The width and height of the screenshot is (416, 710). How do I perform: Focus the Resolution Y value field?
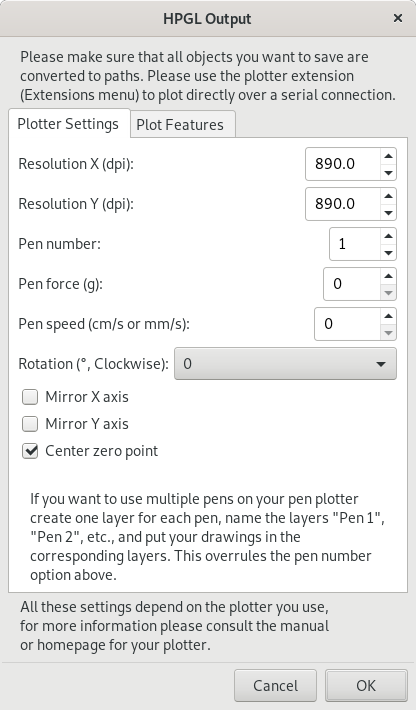[x=343, y=204]
